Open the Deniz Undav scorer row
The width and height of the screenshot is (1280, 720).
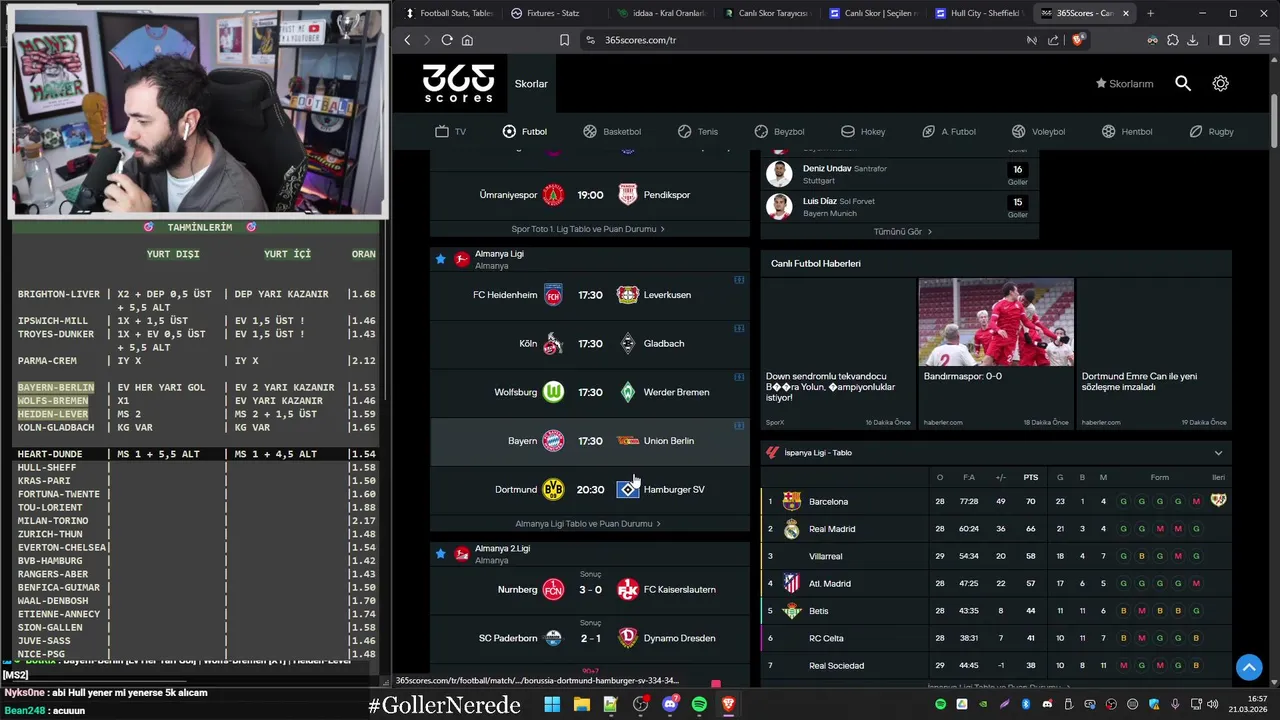pos(900,174)
